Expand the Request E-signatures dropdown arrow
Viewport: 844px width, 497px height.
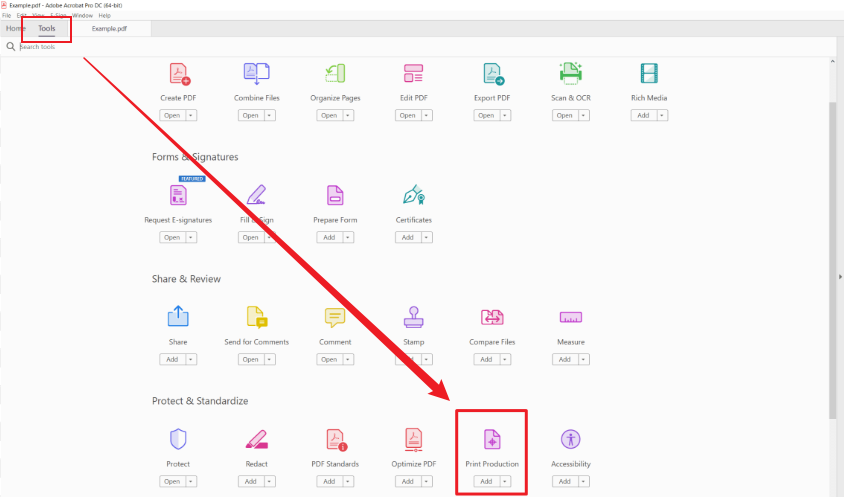coord(191,237)
